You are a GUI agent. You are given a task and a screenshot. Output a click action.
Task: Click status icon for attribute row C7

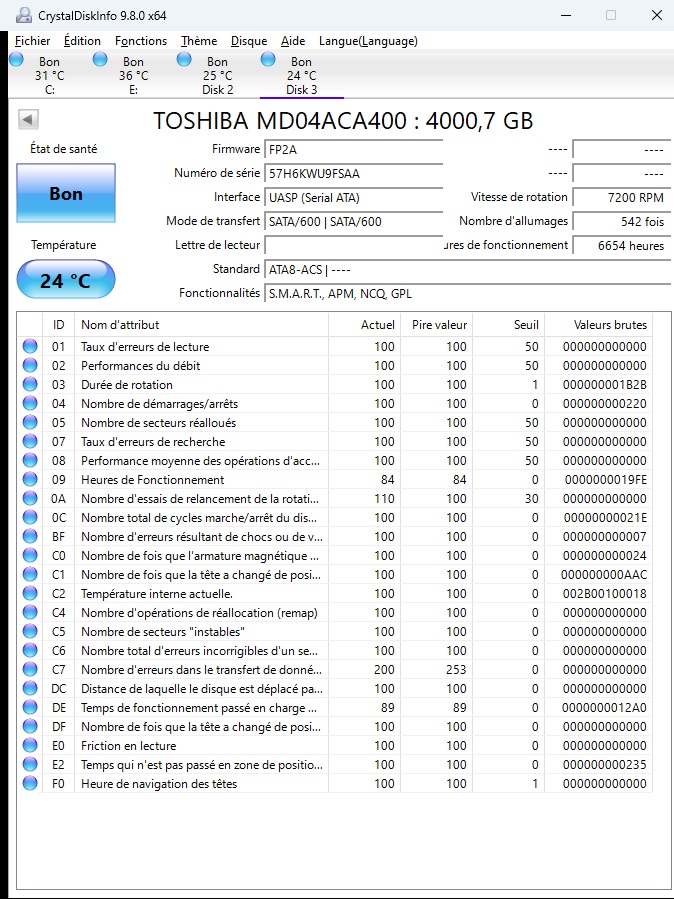[x=30, y=669]
